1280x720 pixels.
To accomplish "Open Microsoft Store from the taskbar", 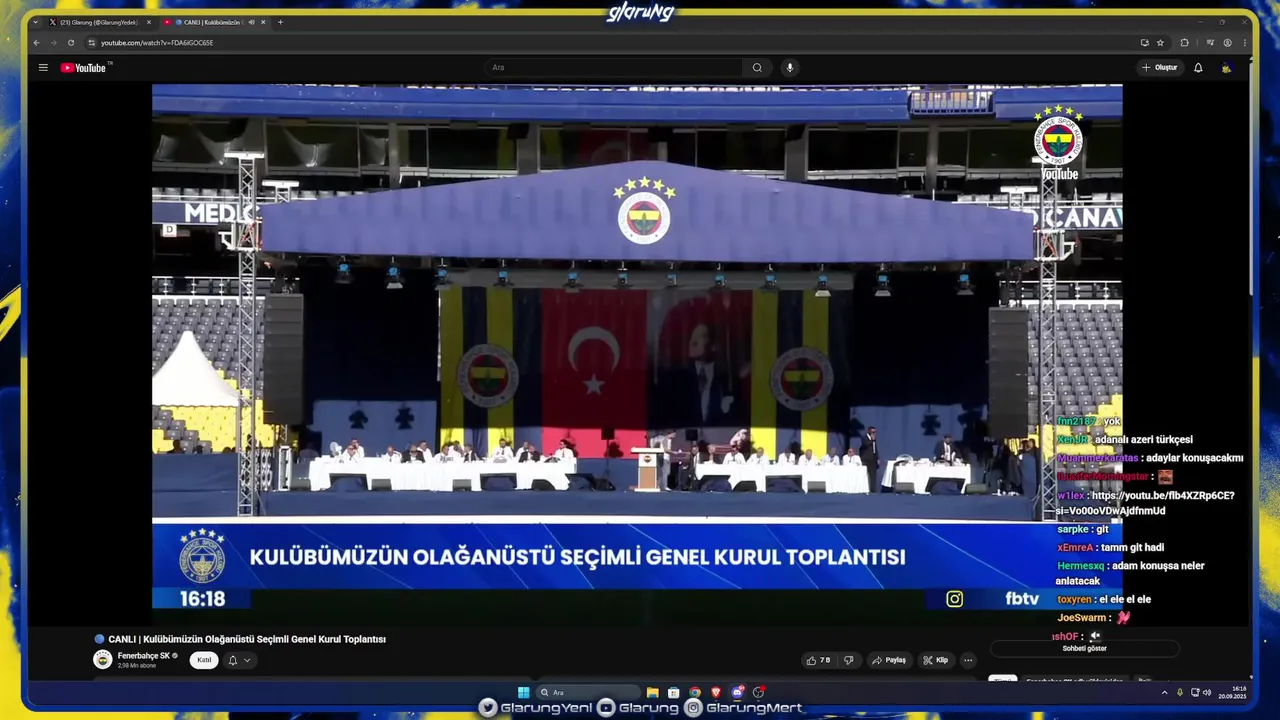I will pyautogui.click(x=673, y=692).
